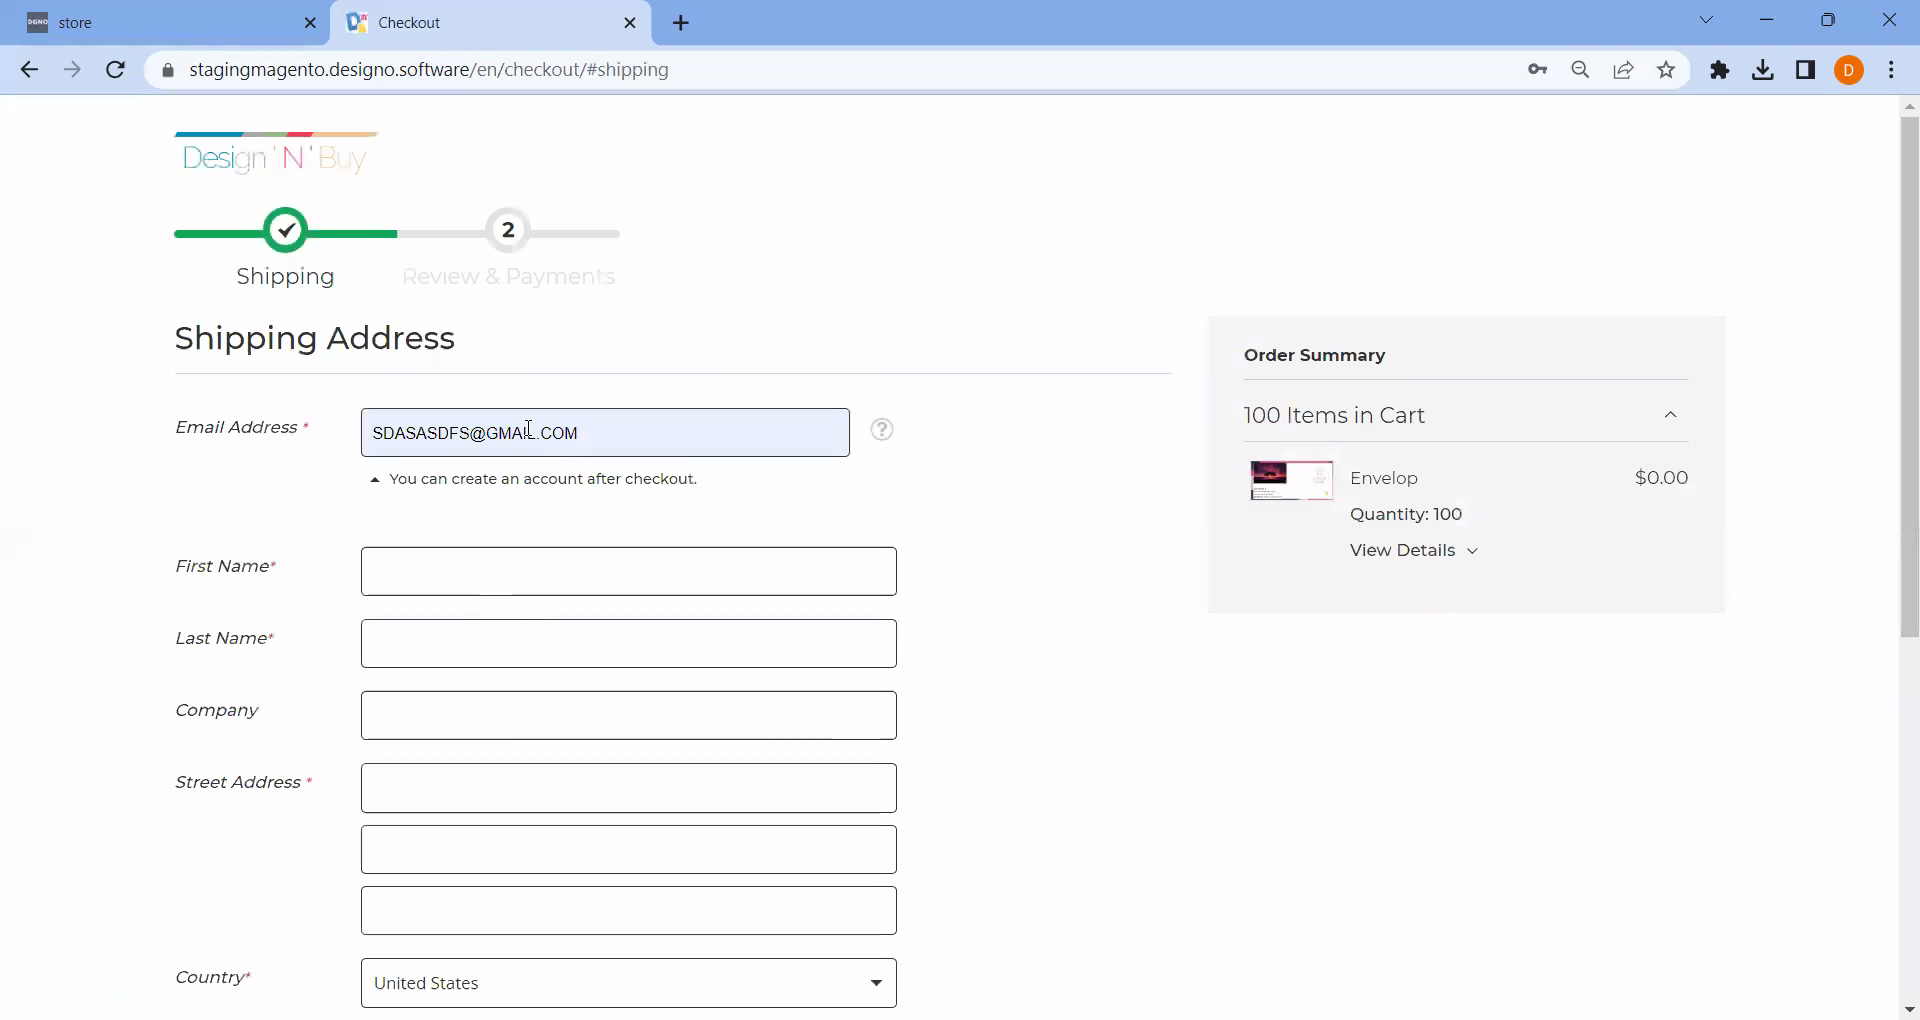Screen dimensions: 1920x1020
Task: Collapse the 100 Items in Cart section
Action: [1670, 415]
